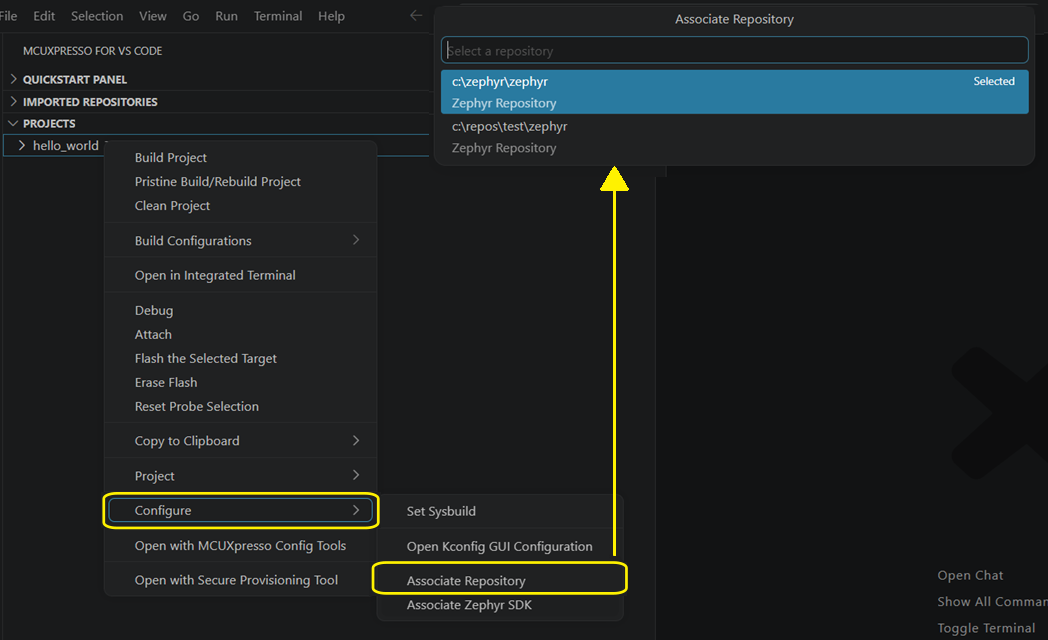Click the Open Chat shortcut text

970,575
